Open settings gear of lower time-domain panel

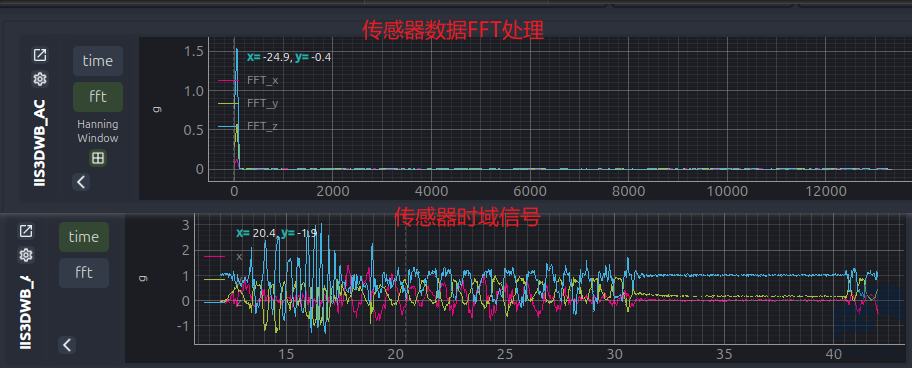tap(26, 255)
